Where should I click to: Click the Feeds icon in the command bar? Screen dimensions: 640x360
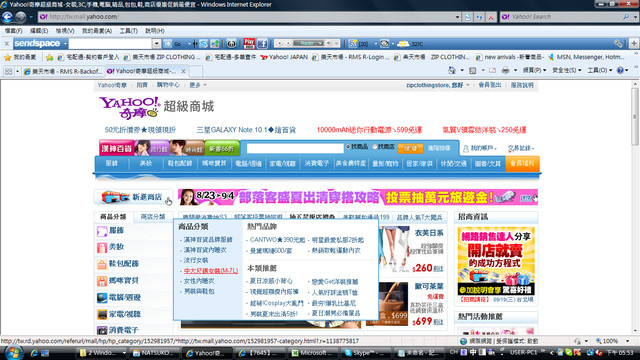tap(473, 70)
